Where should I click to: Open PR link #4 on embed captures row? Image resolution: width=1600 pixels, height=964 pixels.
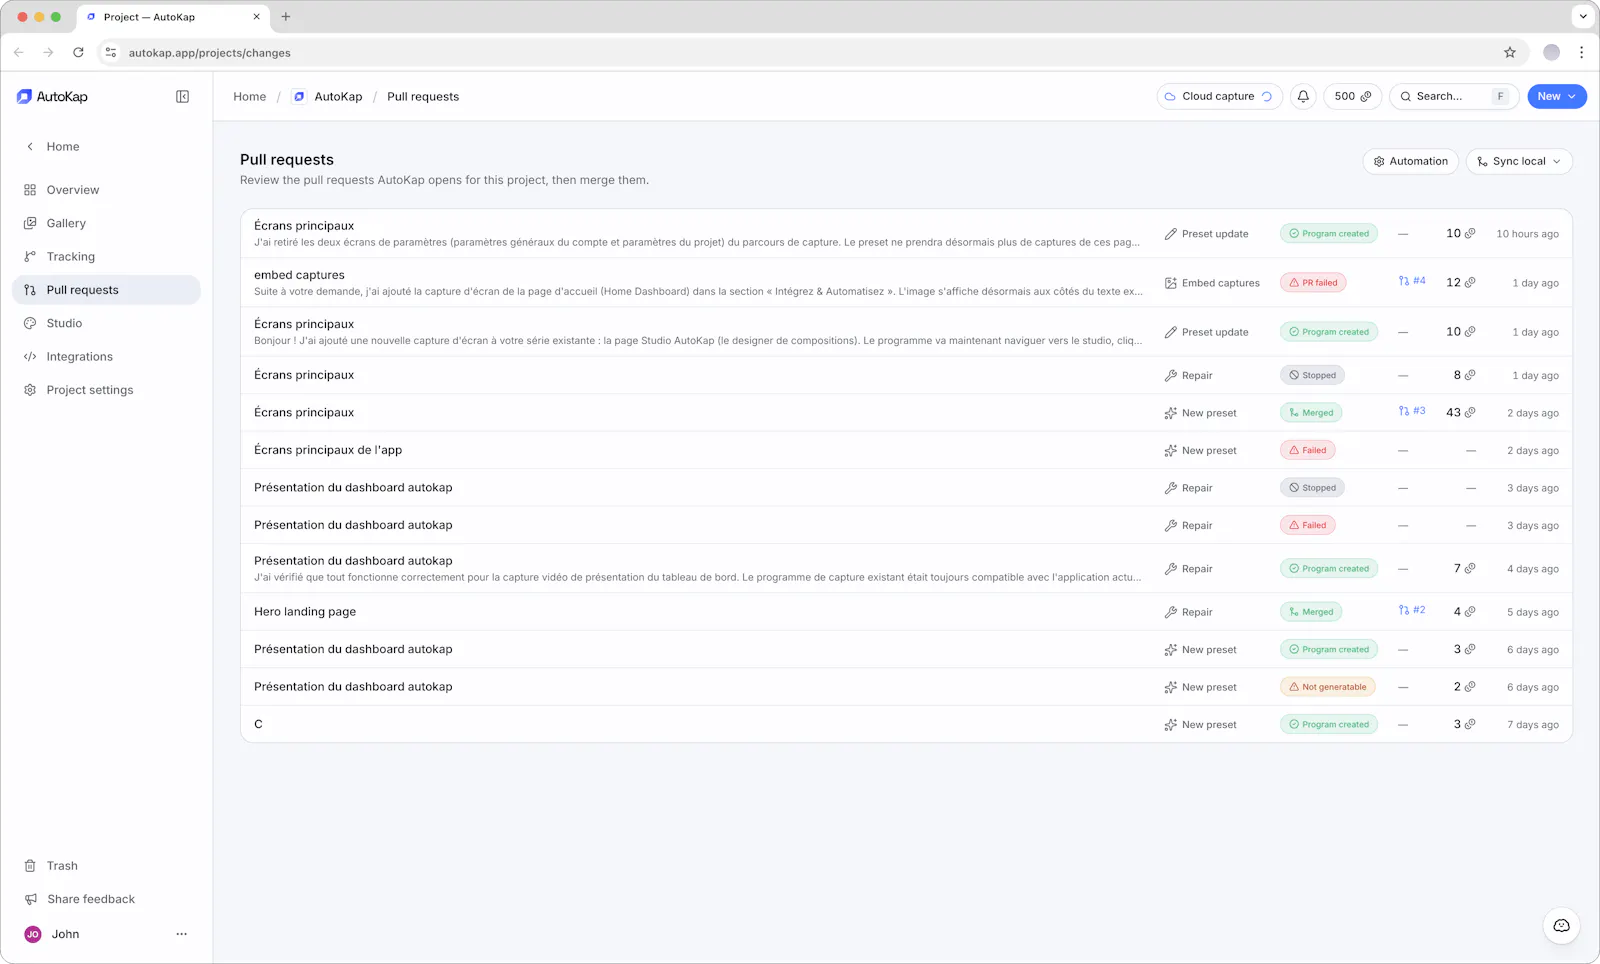pyautogui.click(x=1412, y=281)
